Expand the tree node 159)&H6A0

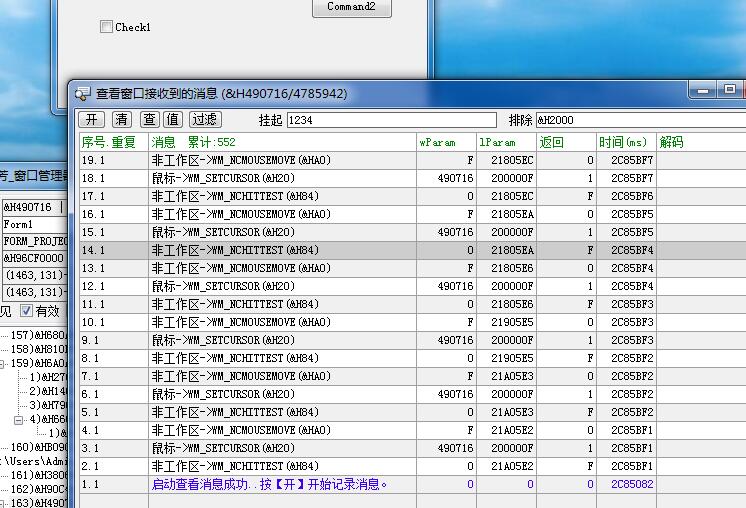tap(1, 364)
